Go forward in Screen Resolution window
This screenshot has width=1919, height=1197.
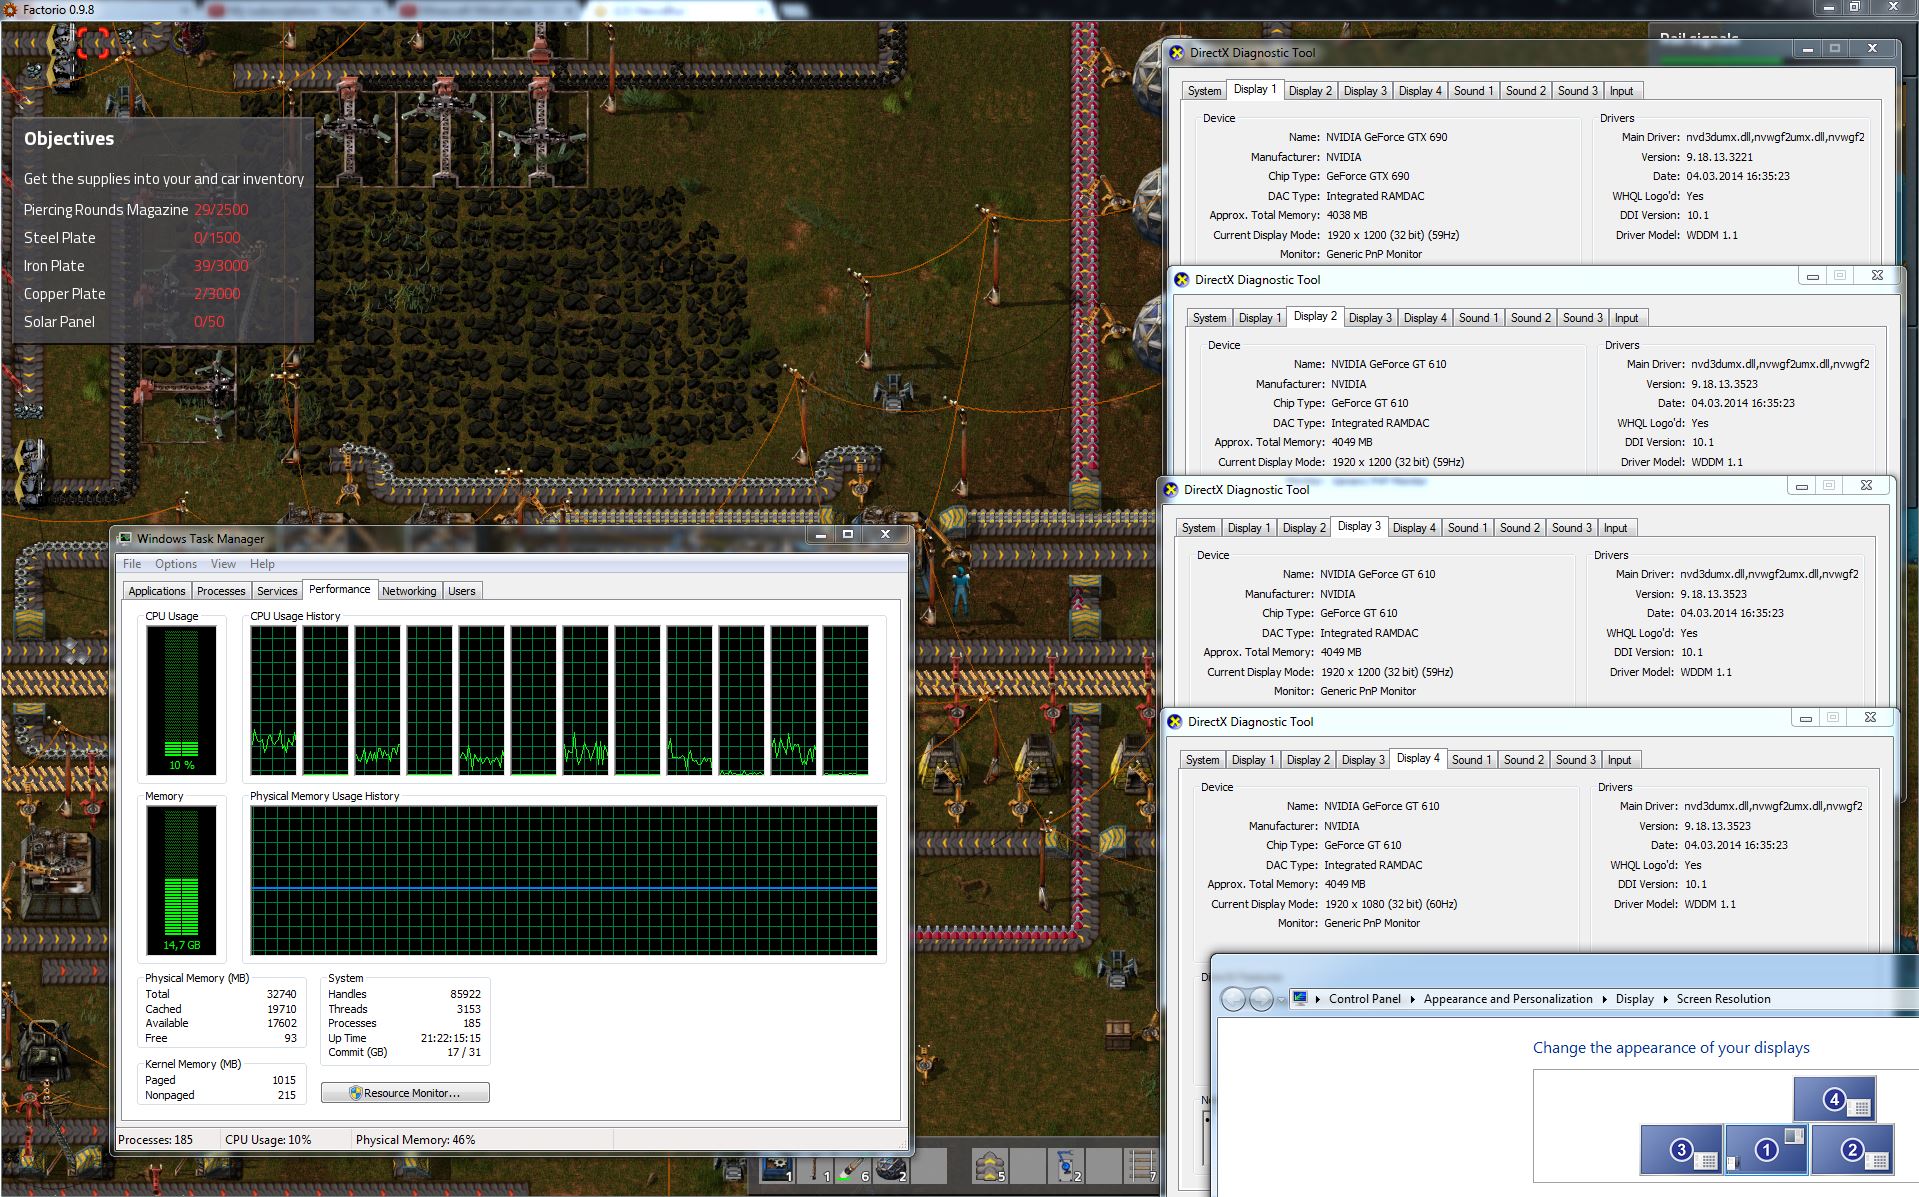click(1261, 999)
